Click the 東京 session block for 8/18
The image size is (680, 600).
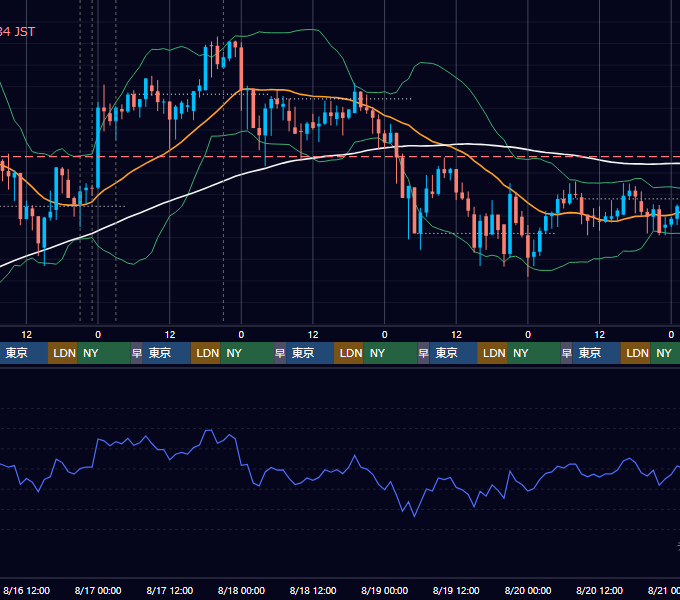(310, 353)
